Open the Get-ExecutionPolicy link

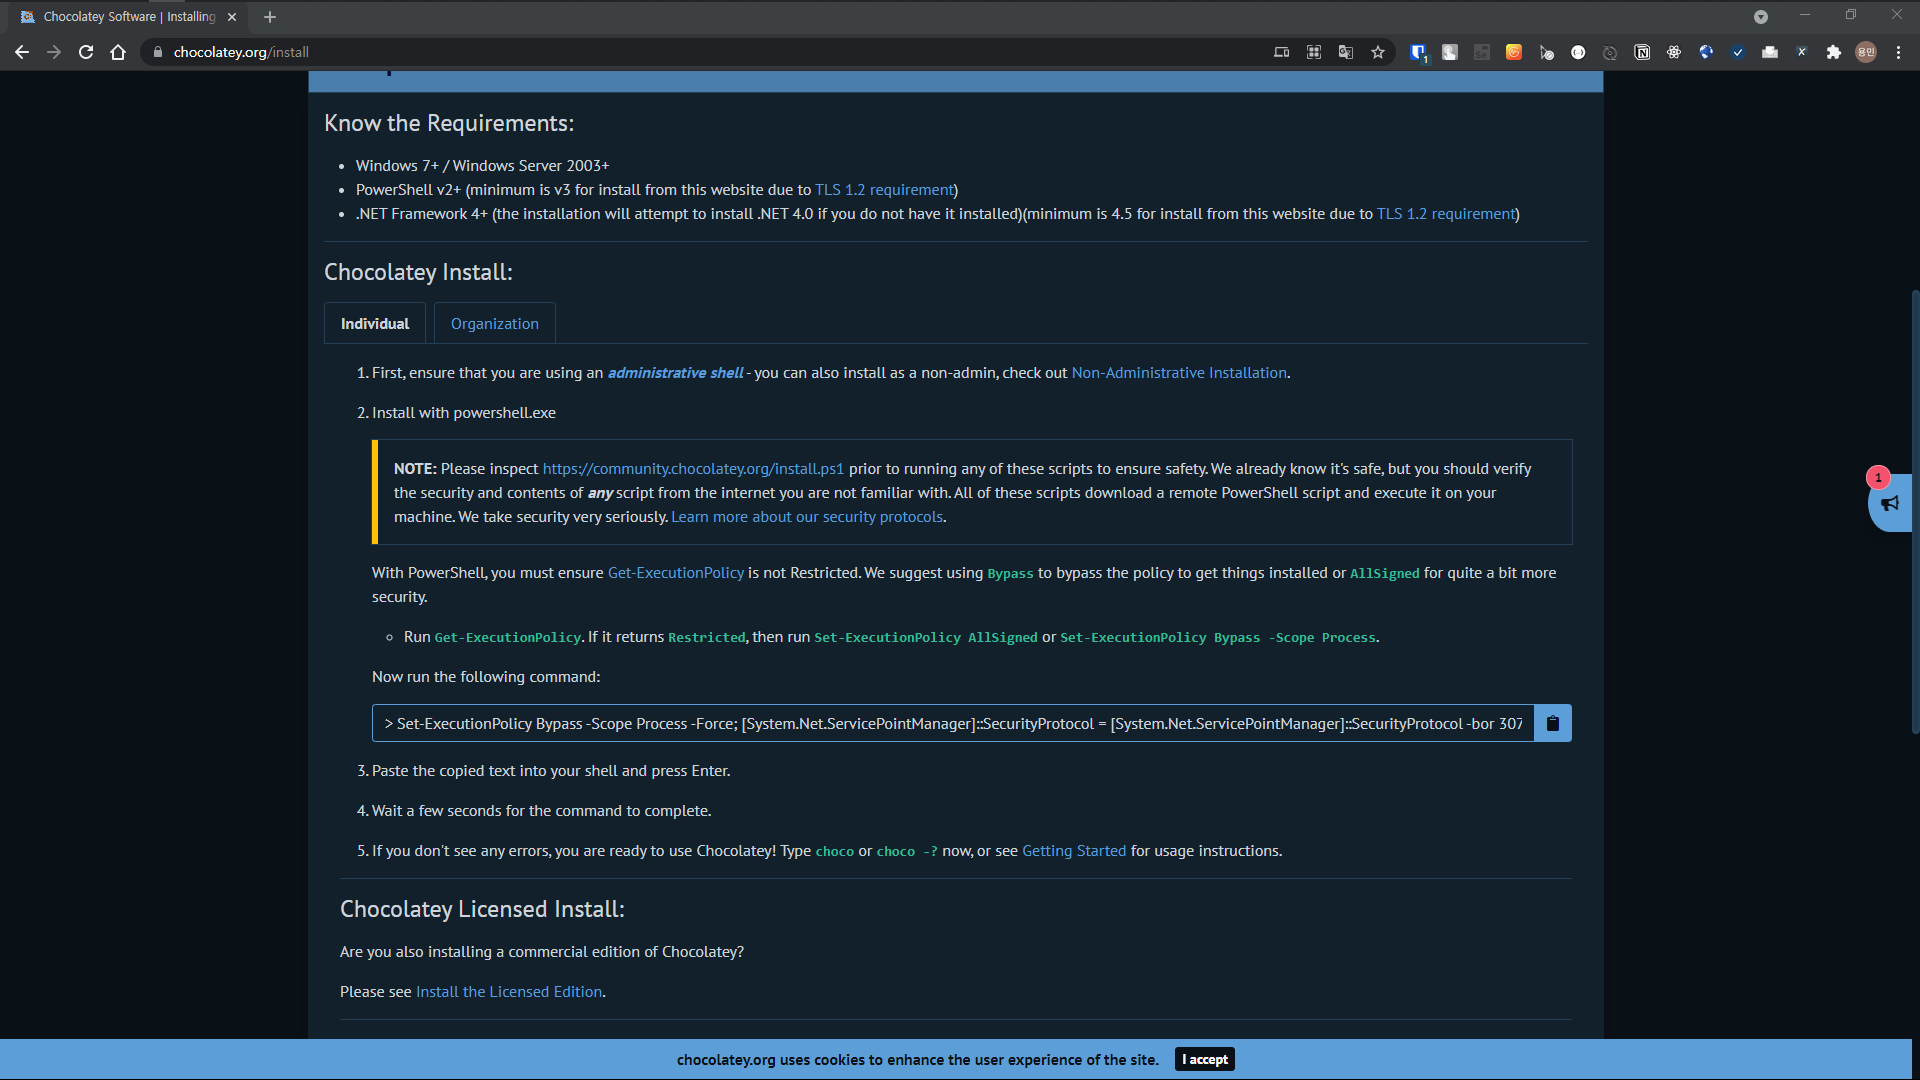tap(676, 573)
